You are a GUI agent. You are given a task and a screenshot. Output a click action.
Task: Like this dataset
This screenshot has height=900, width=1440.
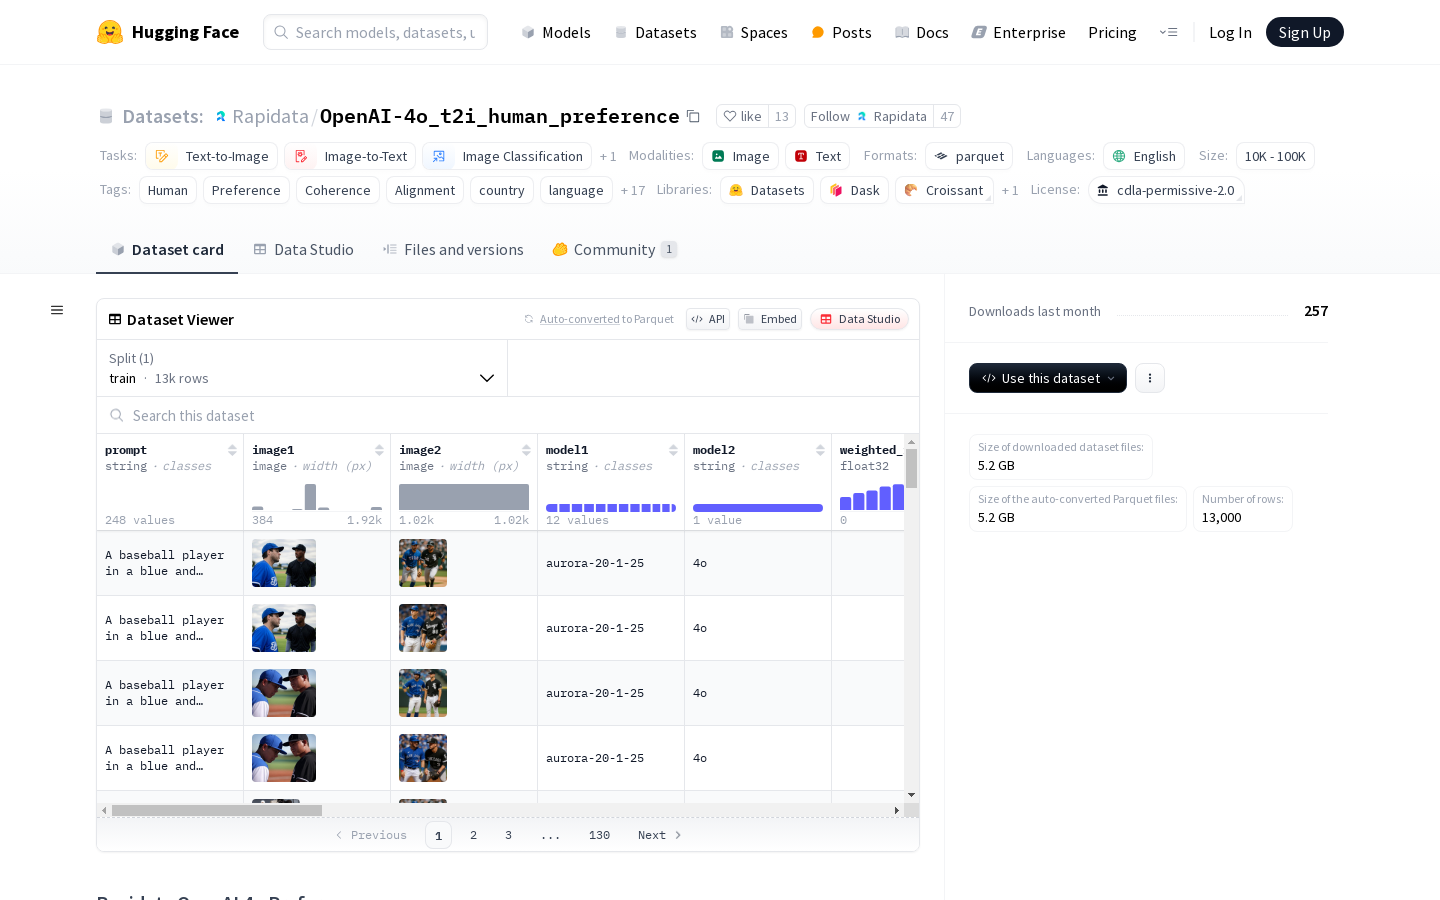743,116
